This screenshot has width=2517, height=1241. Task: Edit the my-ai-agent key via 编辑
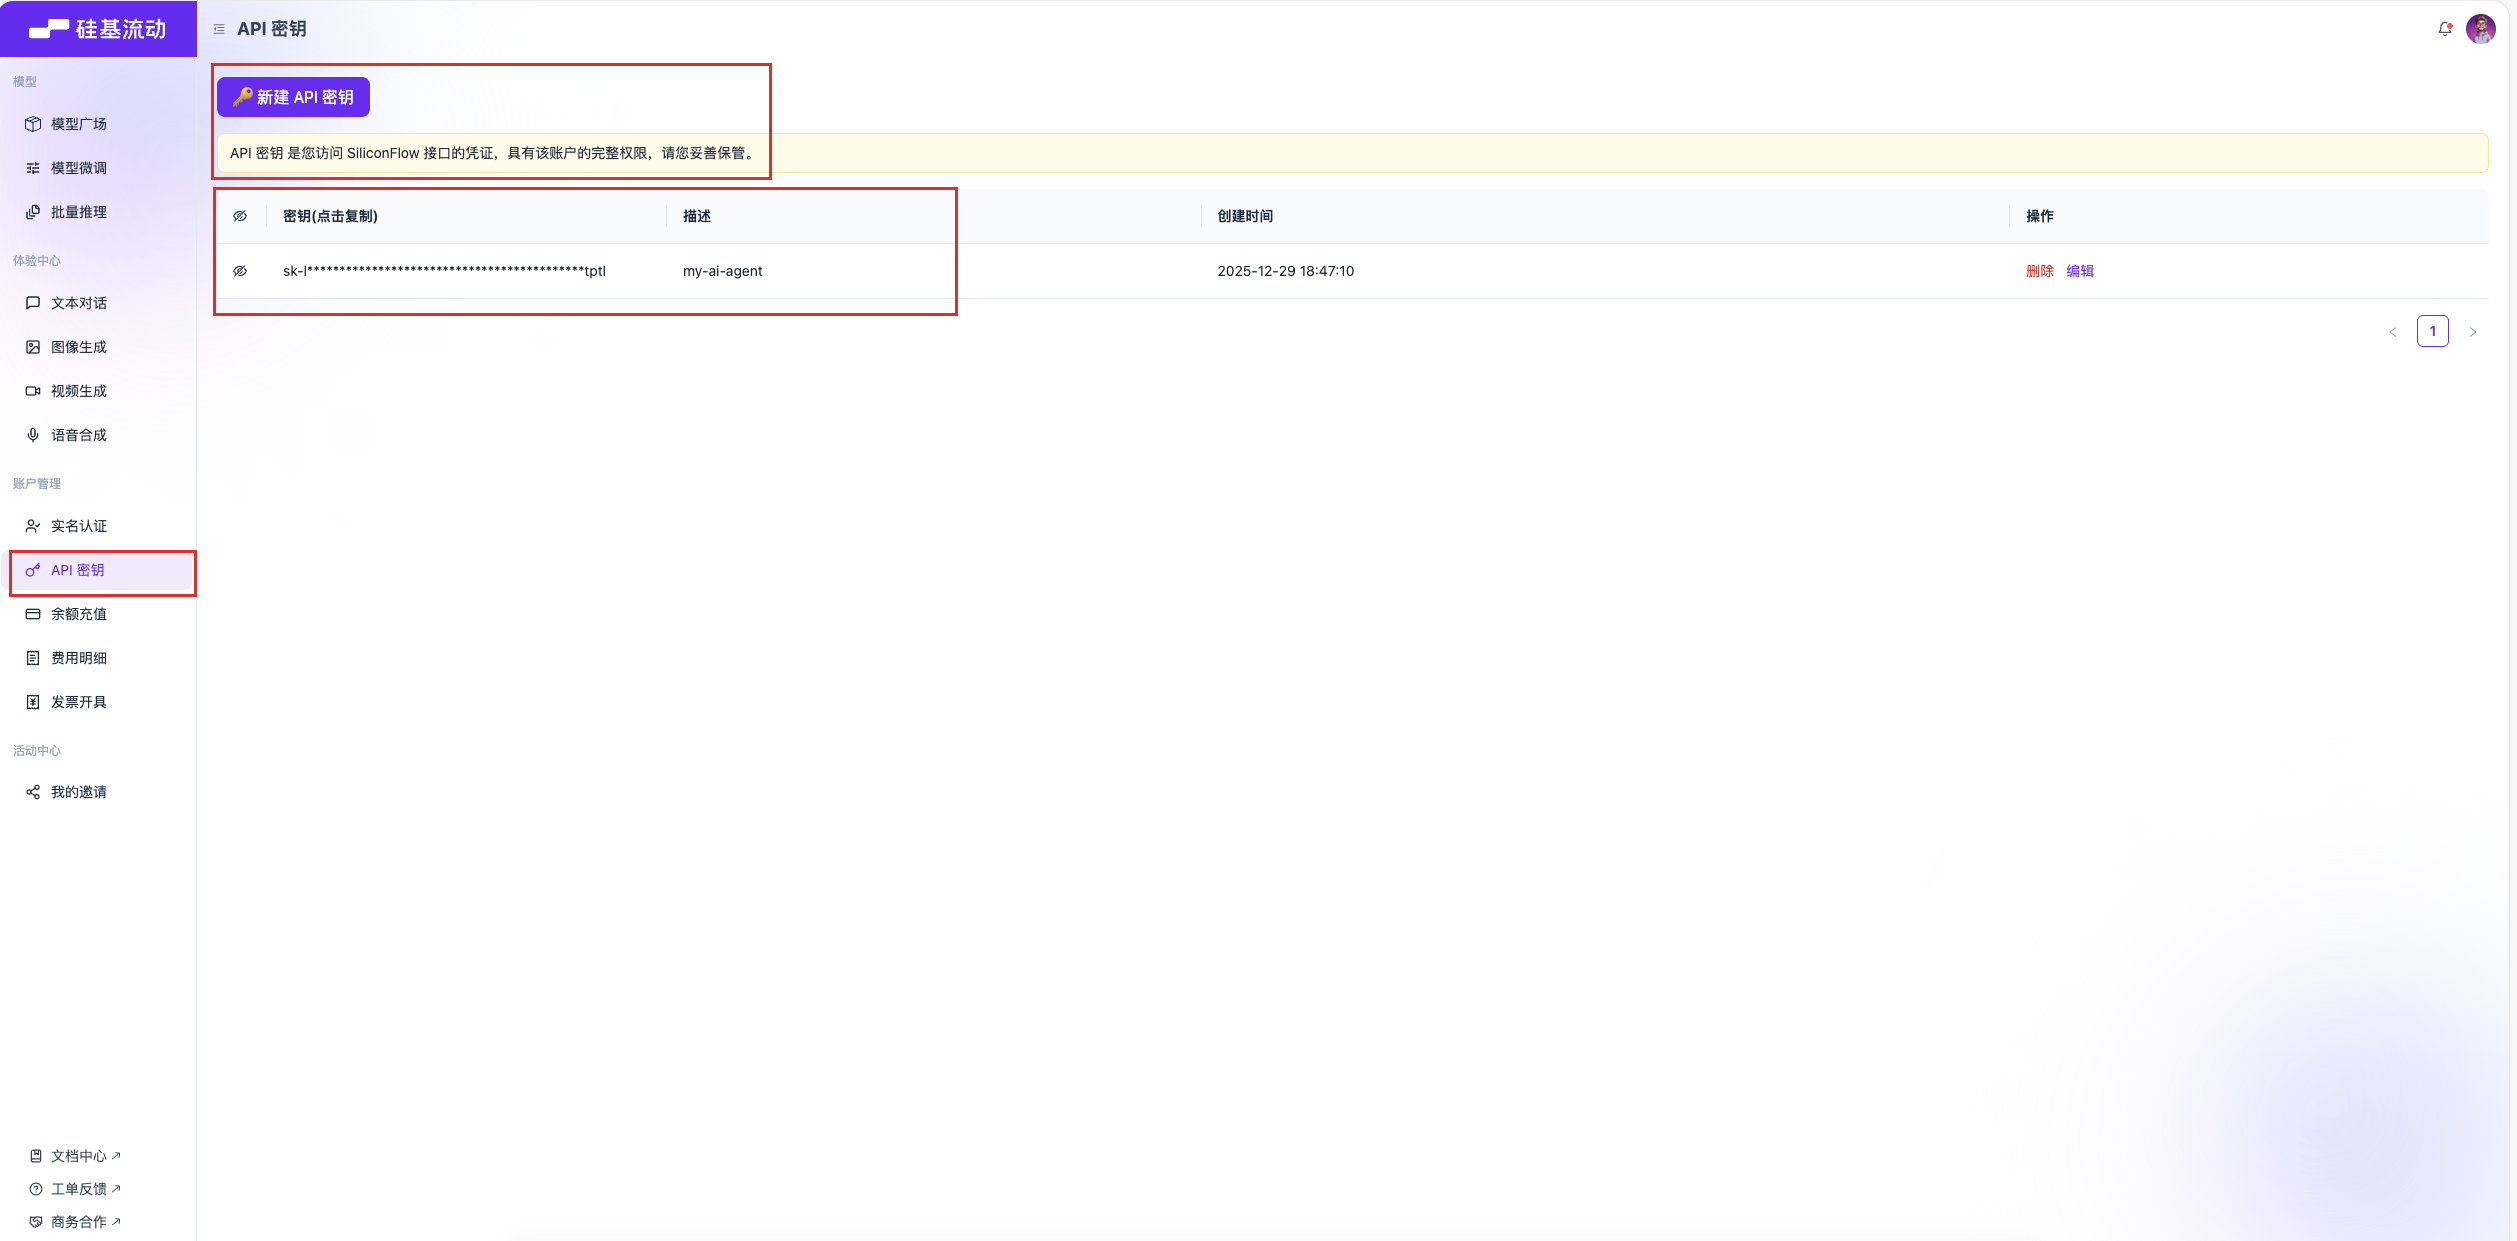[x=2080, y=271]
